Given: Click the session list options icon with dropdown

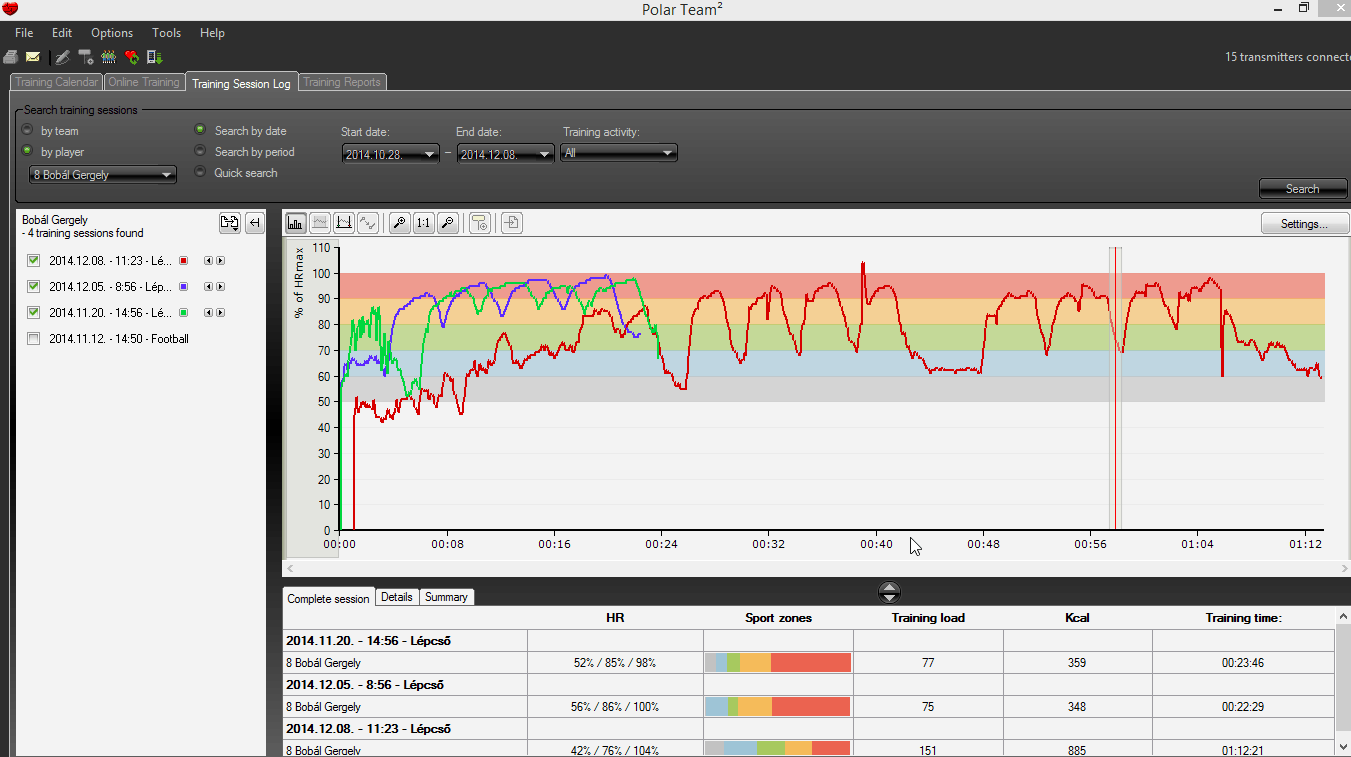Looking at the screenshot, I should (x=230, y=223).
